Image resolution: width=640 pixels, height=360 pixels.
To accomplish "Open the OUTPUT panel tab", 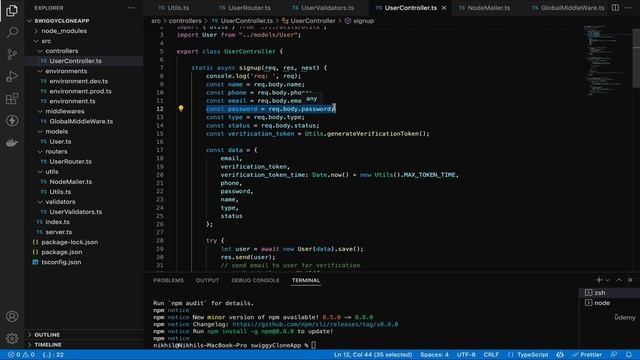I will click(x=207, y=280).
